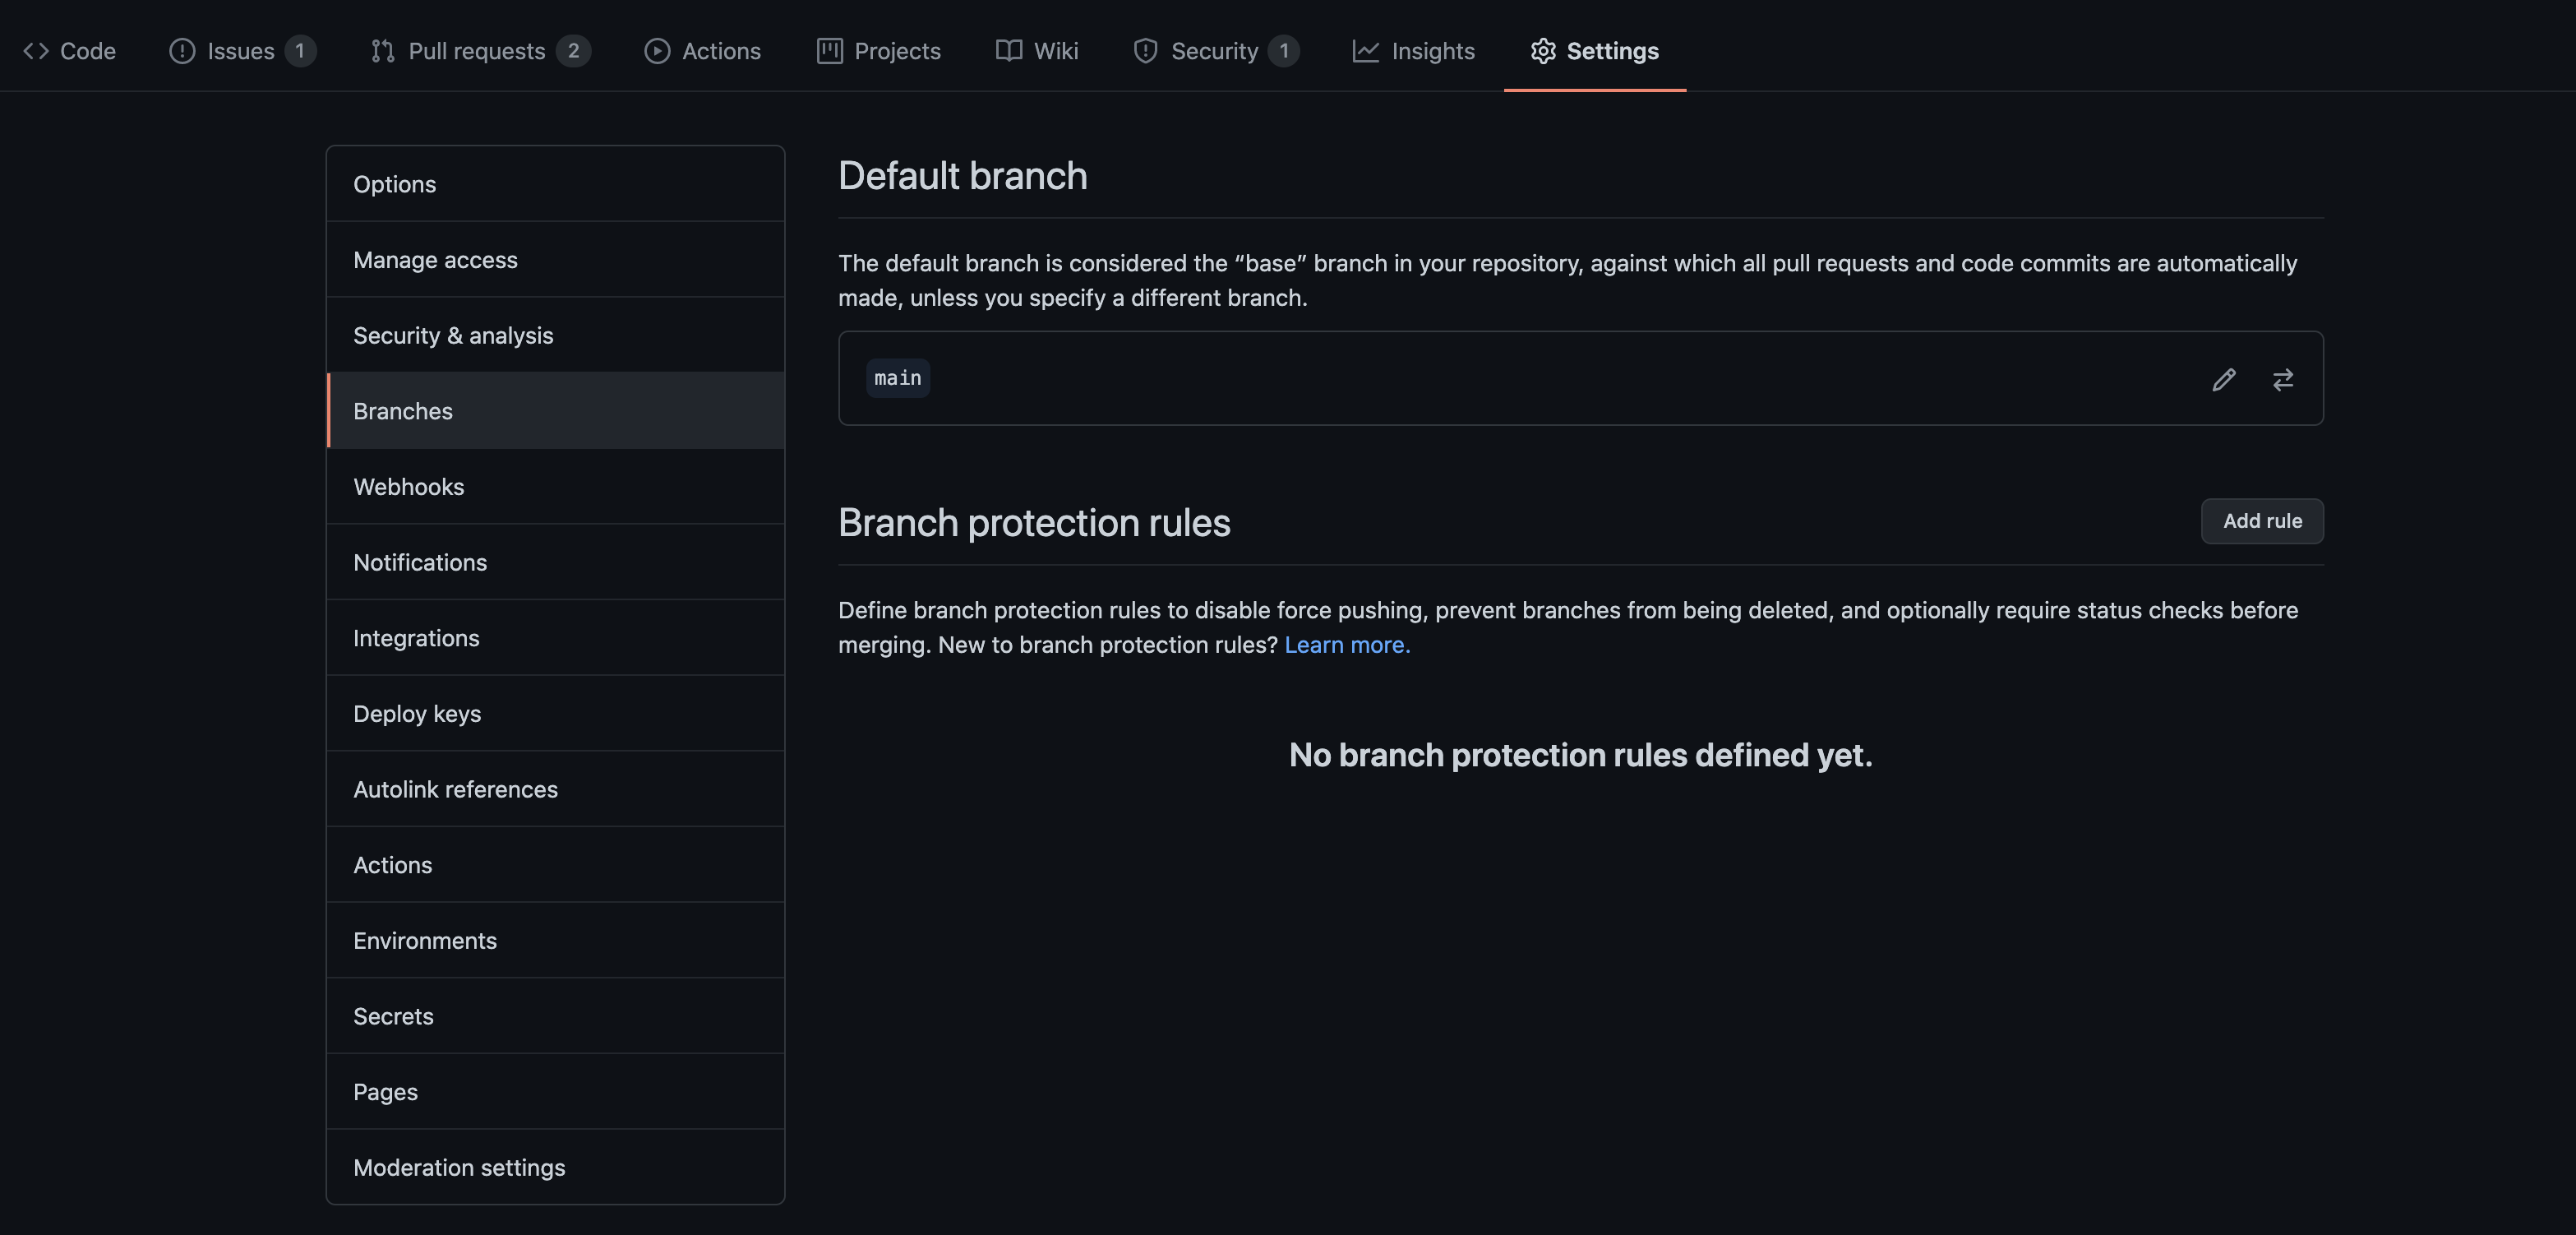The image size is (2576, 1235).
Task: Click the Settings gear icon
Action: (x=1544, y=50)
